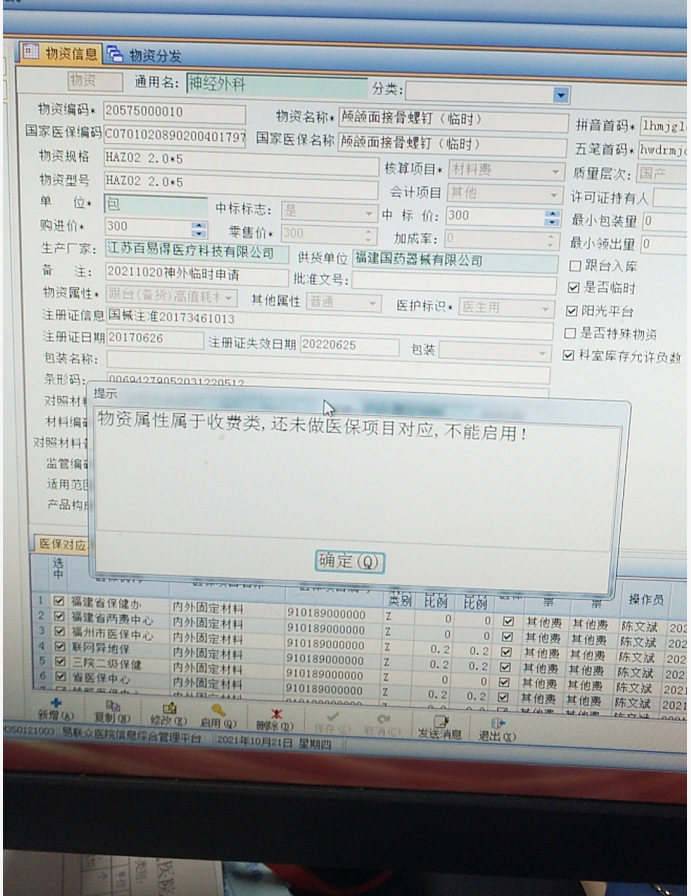
Task: Uncheck the 阳光平台 checkbox
Action: coord(572,311)
